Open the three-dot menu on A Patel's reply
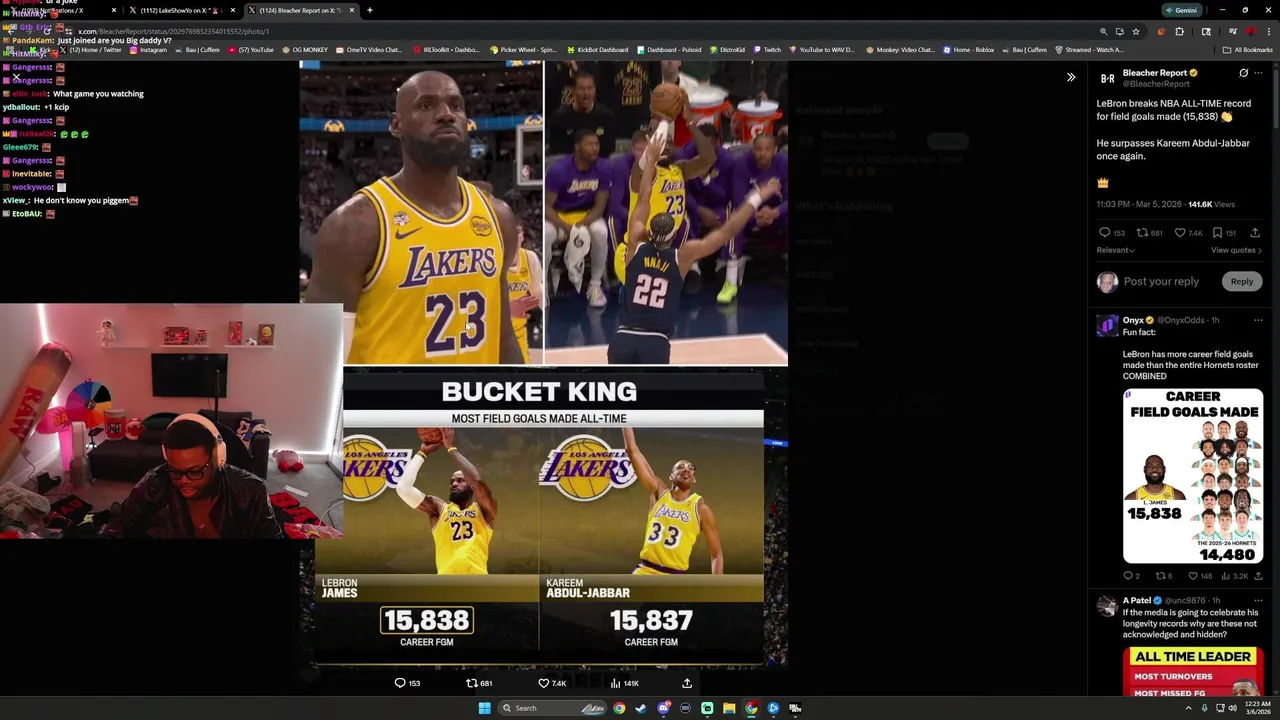This screenshot has height=720, width=1280. click(1258, 600)
